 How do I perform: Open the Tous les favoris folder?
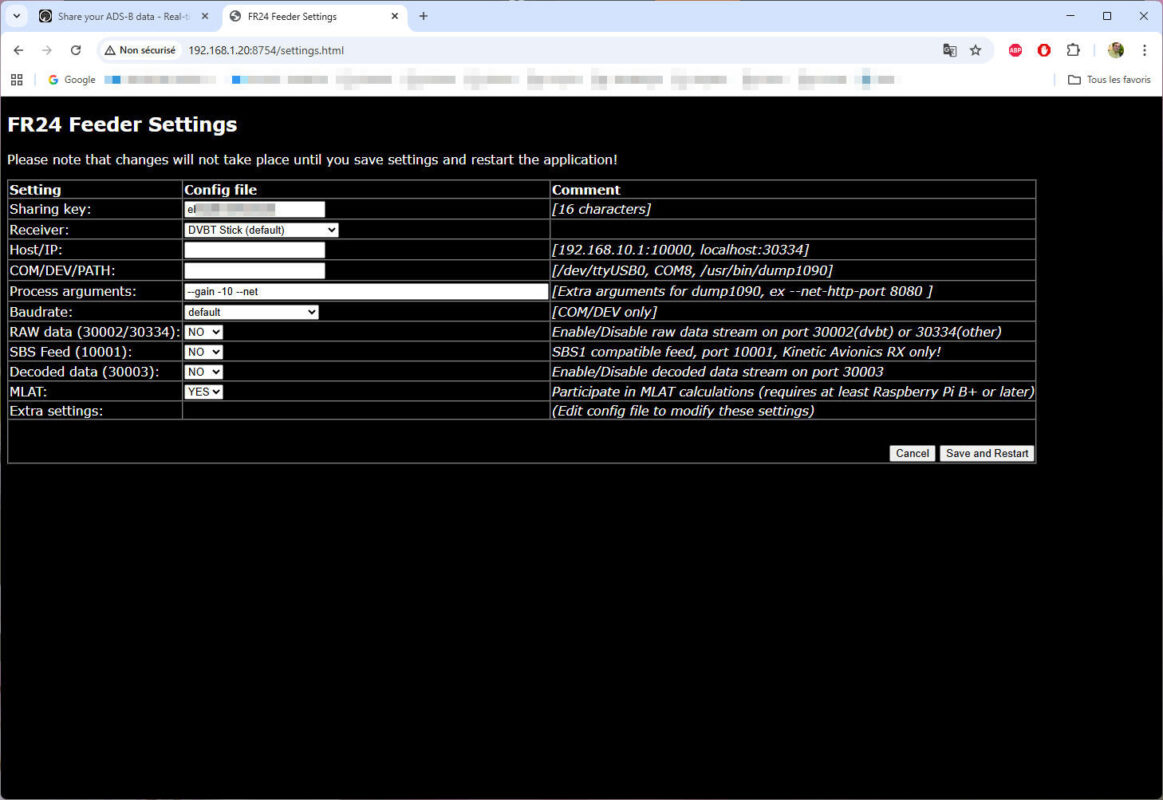(x=1109, y=79)
